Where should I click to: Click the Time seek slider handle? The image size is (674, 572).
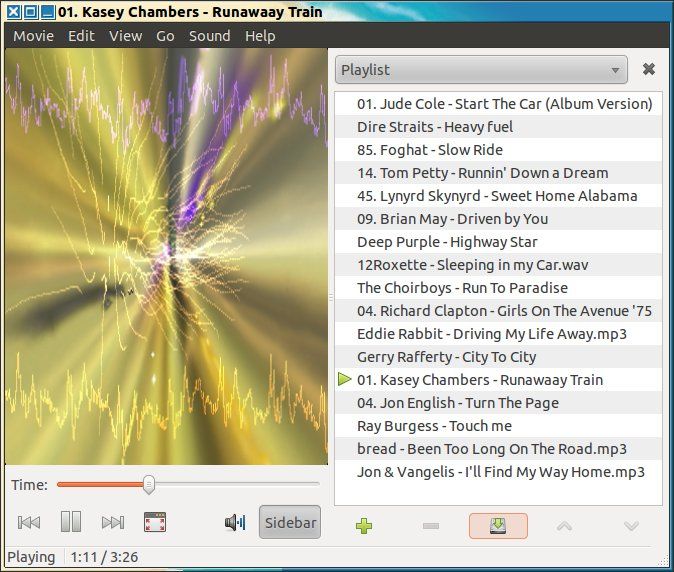click(149, 485)
